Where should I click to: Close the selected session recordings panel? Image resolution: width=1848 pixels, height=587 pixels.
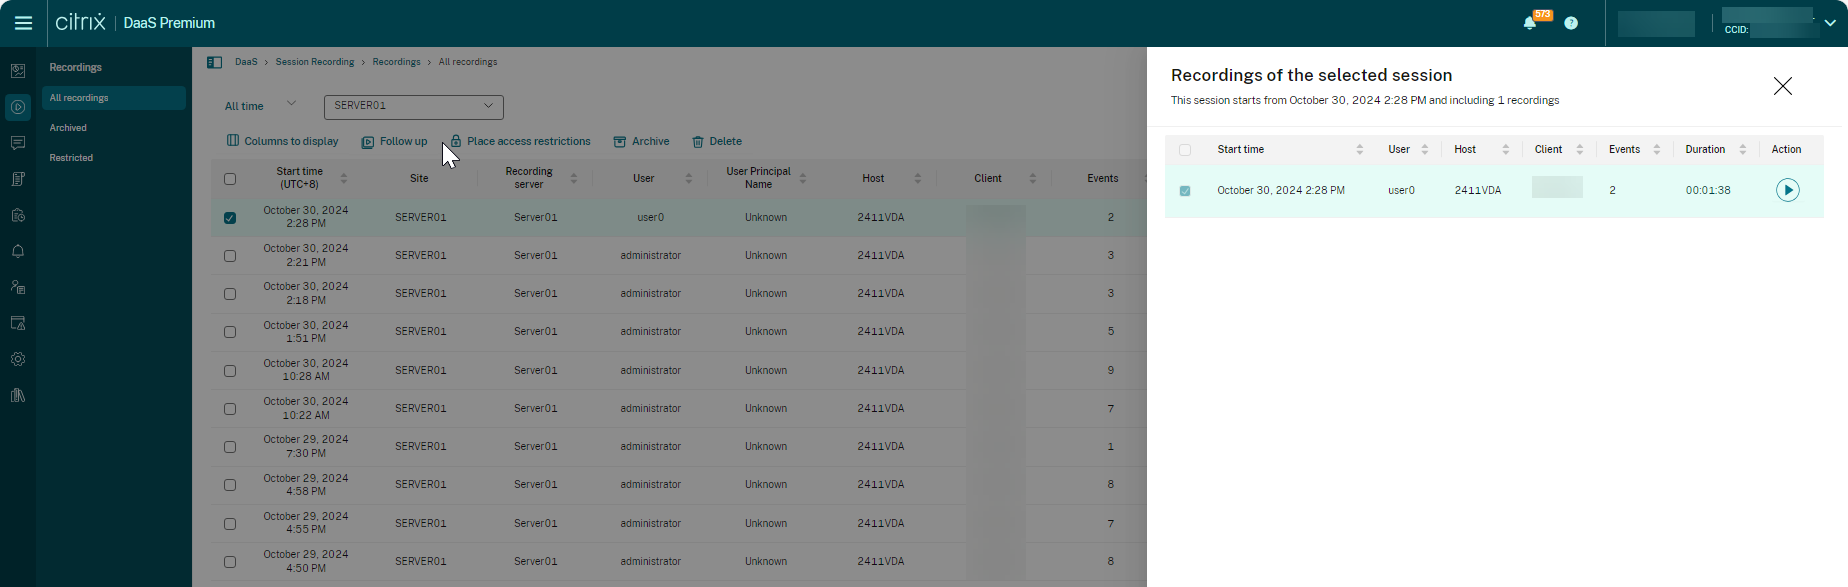pos(1782,87)
